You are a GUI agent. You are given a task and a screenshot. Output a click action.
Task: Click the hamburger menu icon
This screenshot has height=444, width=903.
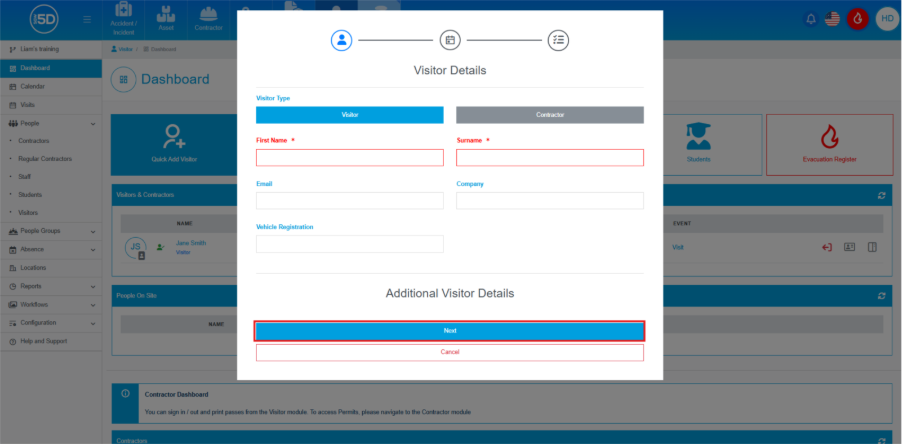[87, 19]
